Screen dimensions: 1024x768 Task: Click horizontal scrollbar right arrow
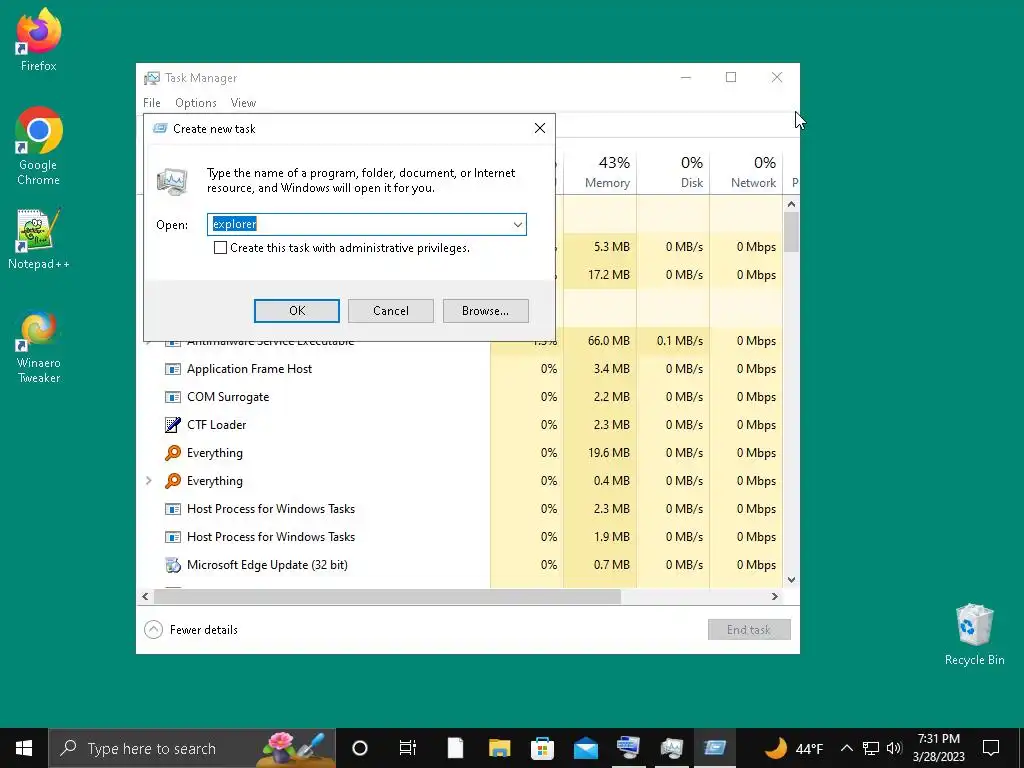[x=775, y=596]
